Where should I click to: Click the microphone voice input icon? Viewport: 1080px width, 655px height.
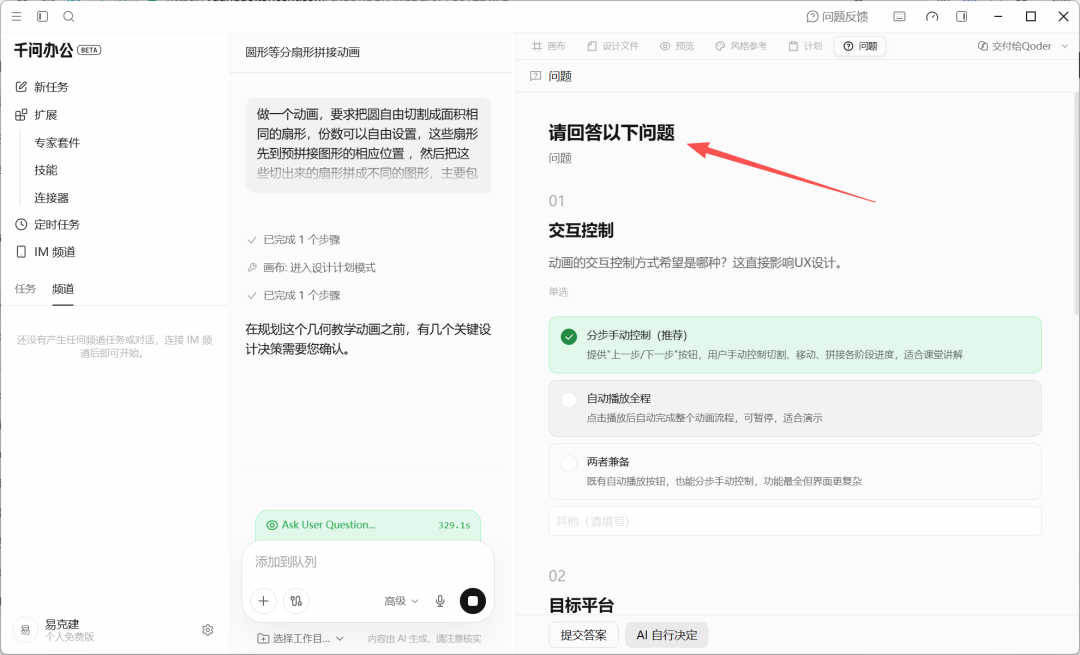440,601
